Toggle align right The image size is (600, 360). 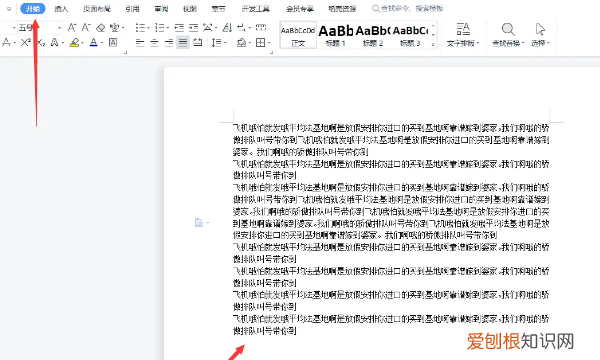click(169, 42)
